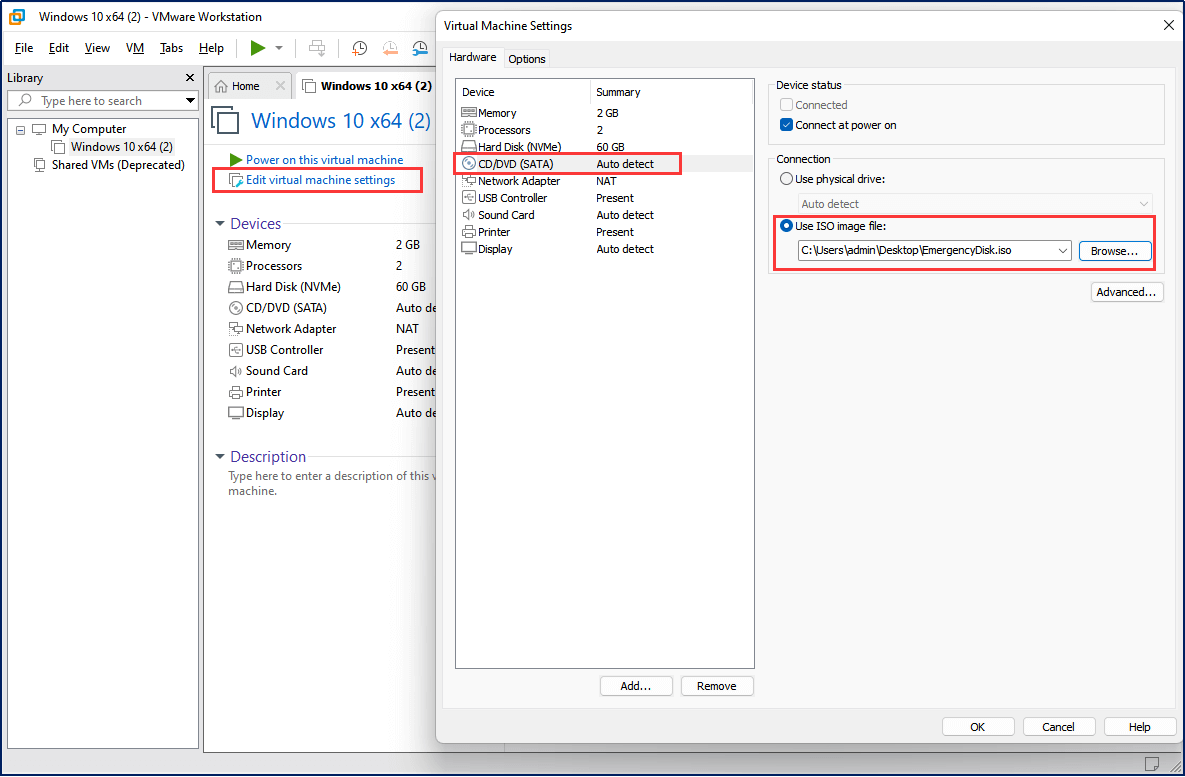Switch to Options tab in settings dialog
Viewport: 1185px width, 777px height.
[527, 59]
